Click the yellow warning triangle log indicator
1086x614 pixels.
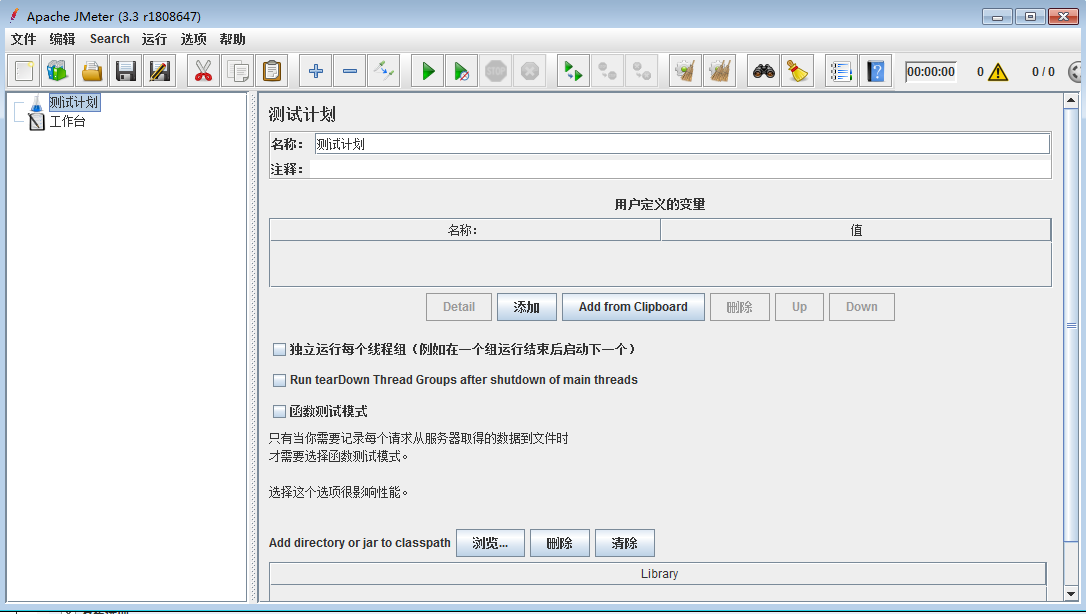tap(998, 71)
